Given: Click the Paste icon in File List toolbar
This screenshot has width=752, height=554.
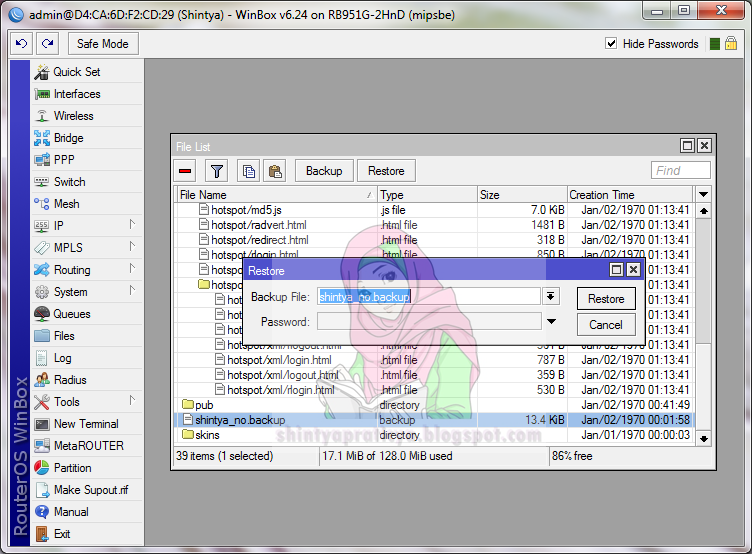Looking at the screenshot, I should [x=275, y=171].
